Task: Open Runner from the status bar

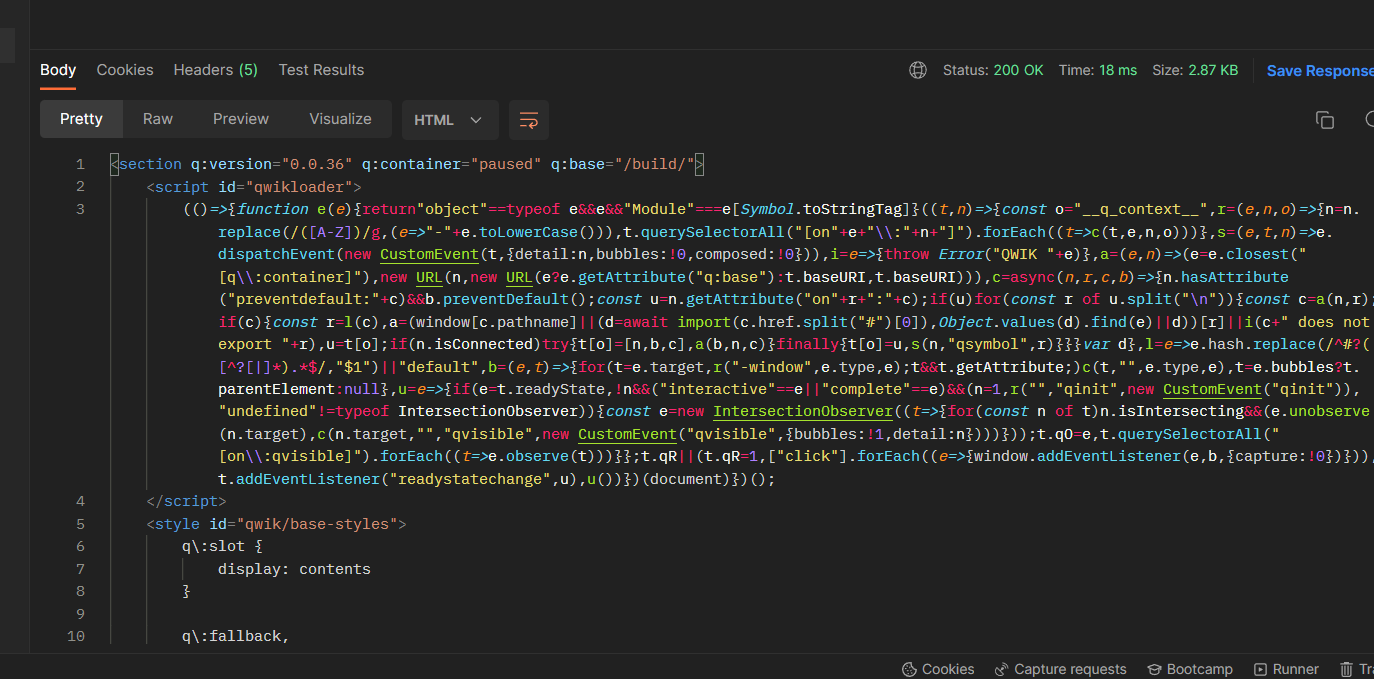Action: pyautogui.click(x=1285, y=669)
